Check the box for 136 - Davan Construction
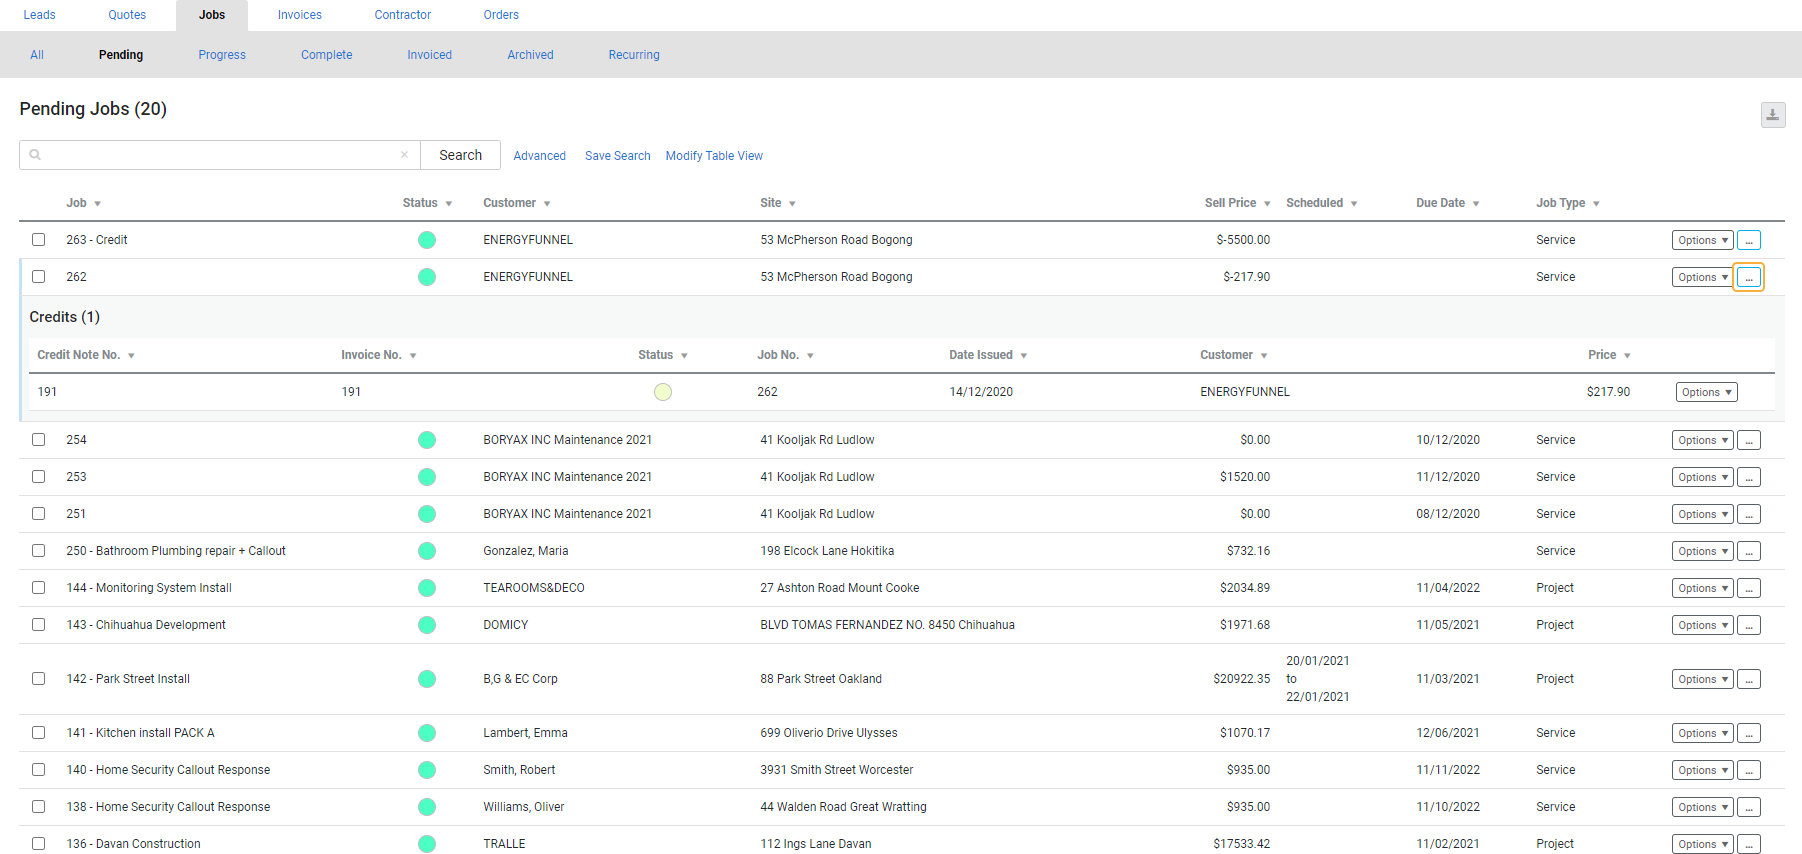Screen dimensions: 1802x854 pos(38,844)
